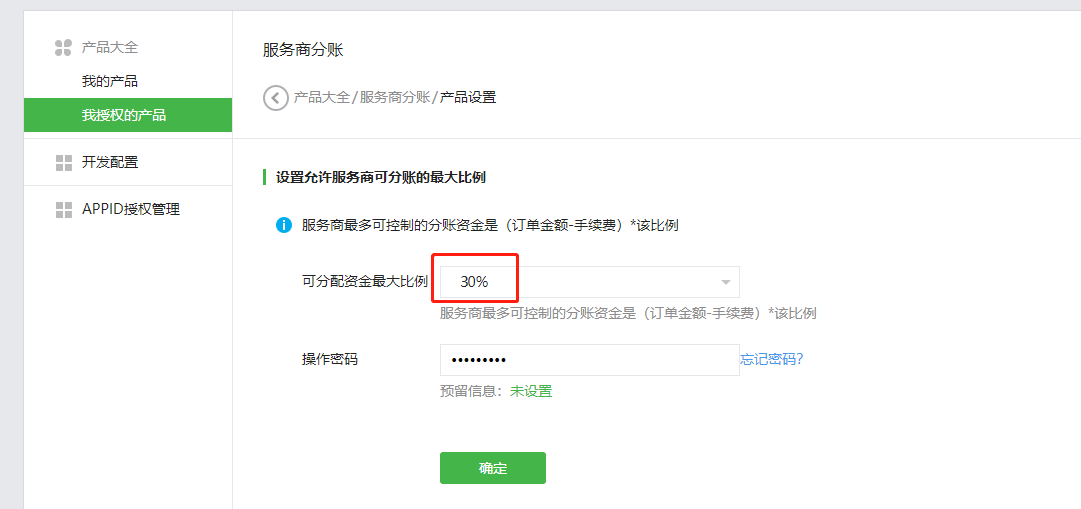This screenshot has height=509, width=1081.
Task: Click the grid icon beside 开发配置
Action: pyautogui.click(x=63, y=163)
